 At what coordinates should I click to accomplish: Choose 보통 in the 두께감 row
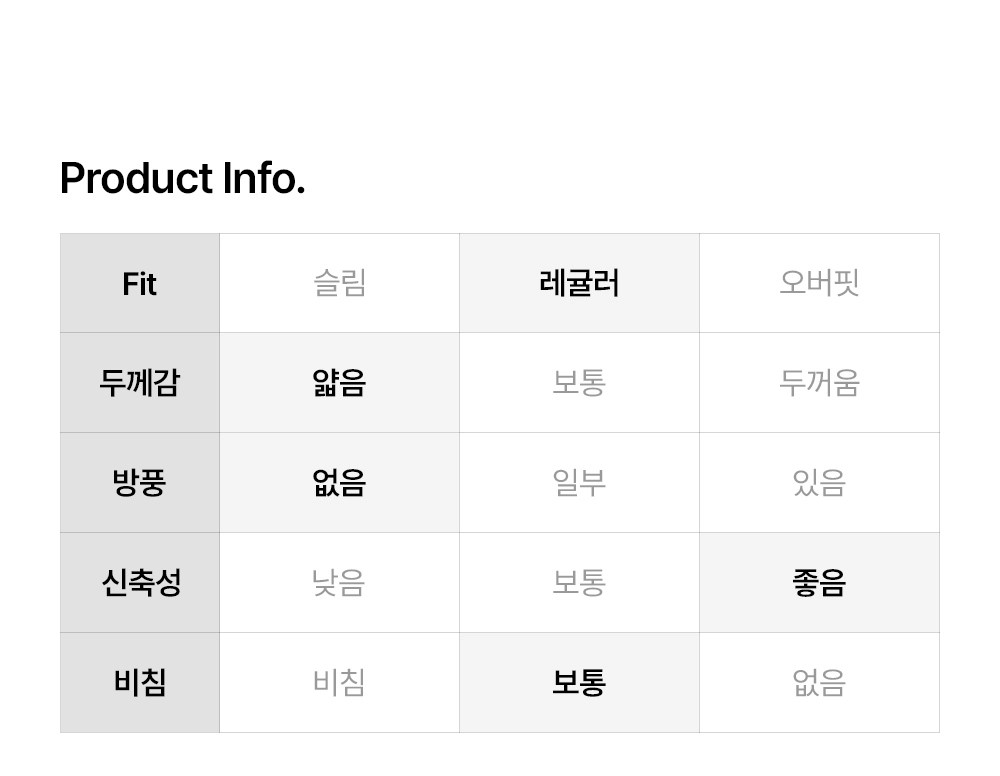(x=579, y=383)
